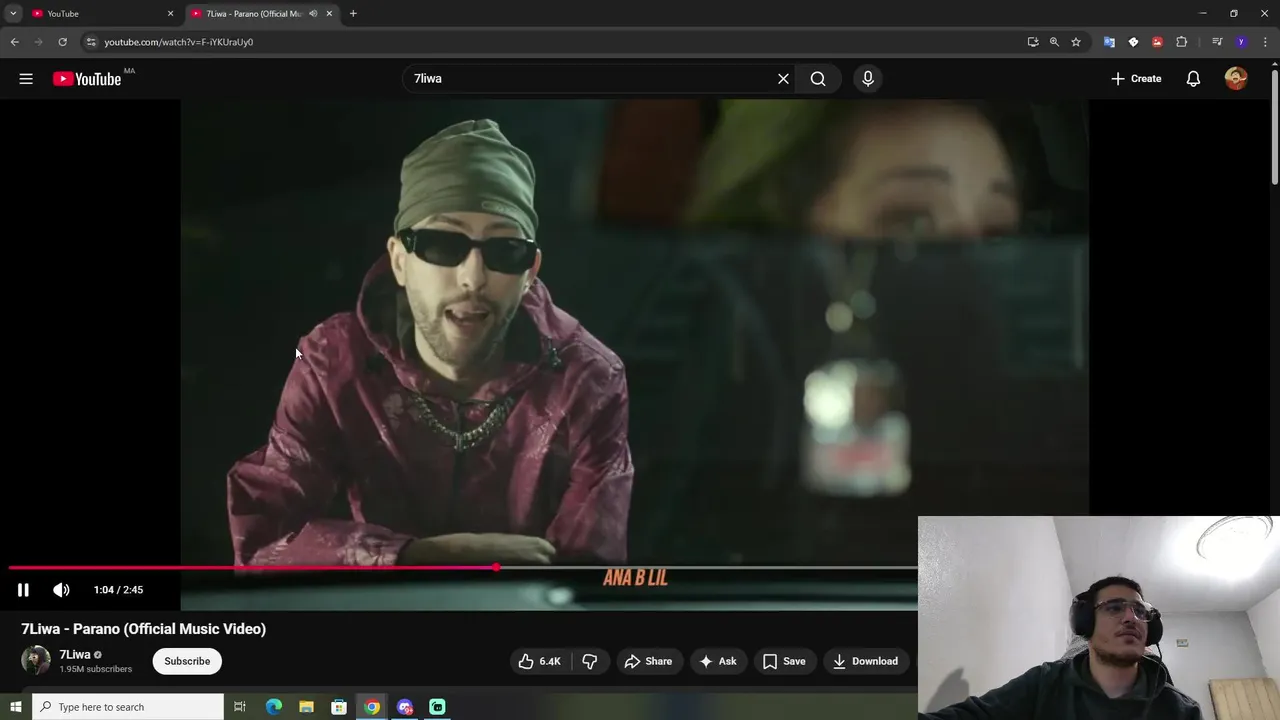Open the purple gamepad app on taskbar

(x=405, y=707)
